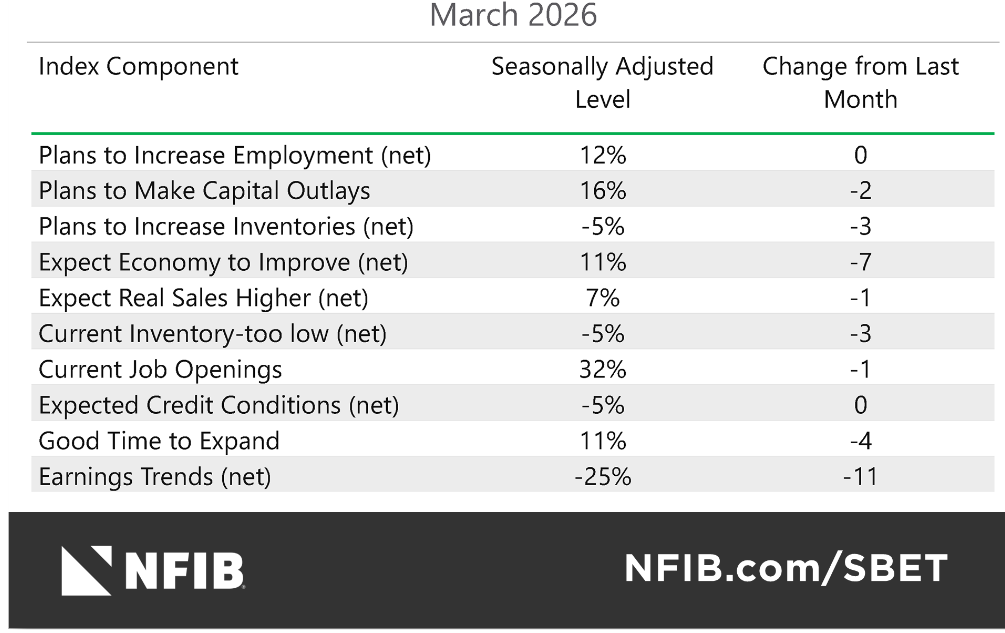This screenshot has width=1005, height=633.
Task: Click the Earnings Trends label
Action: (155, 477)
